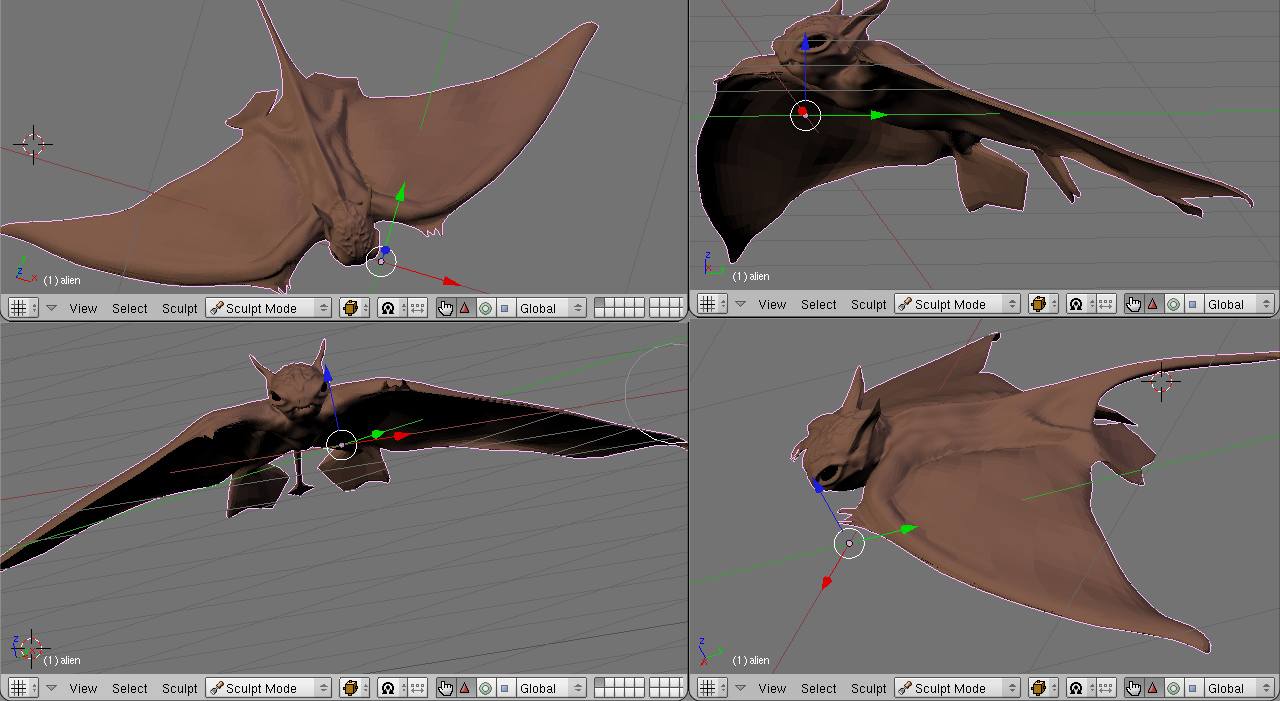
Task: Open window type selector in top-left viewport
Action: 22,308
